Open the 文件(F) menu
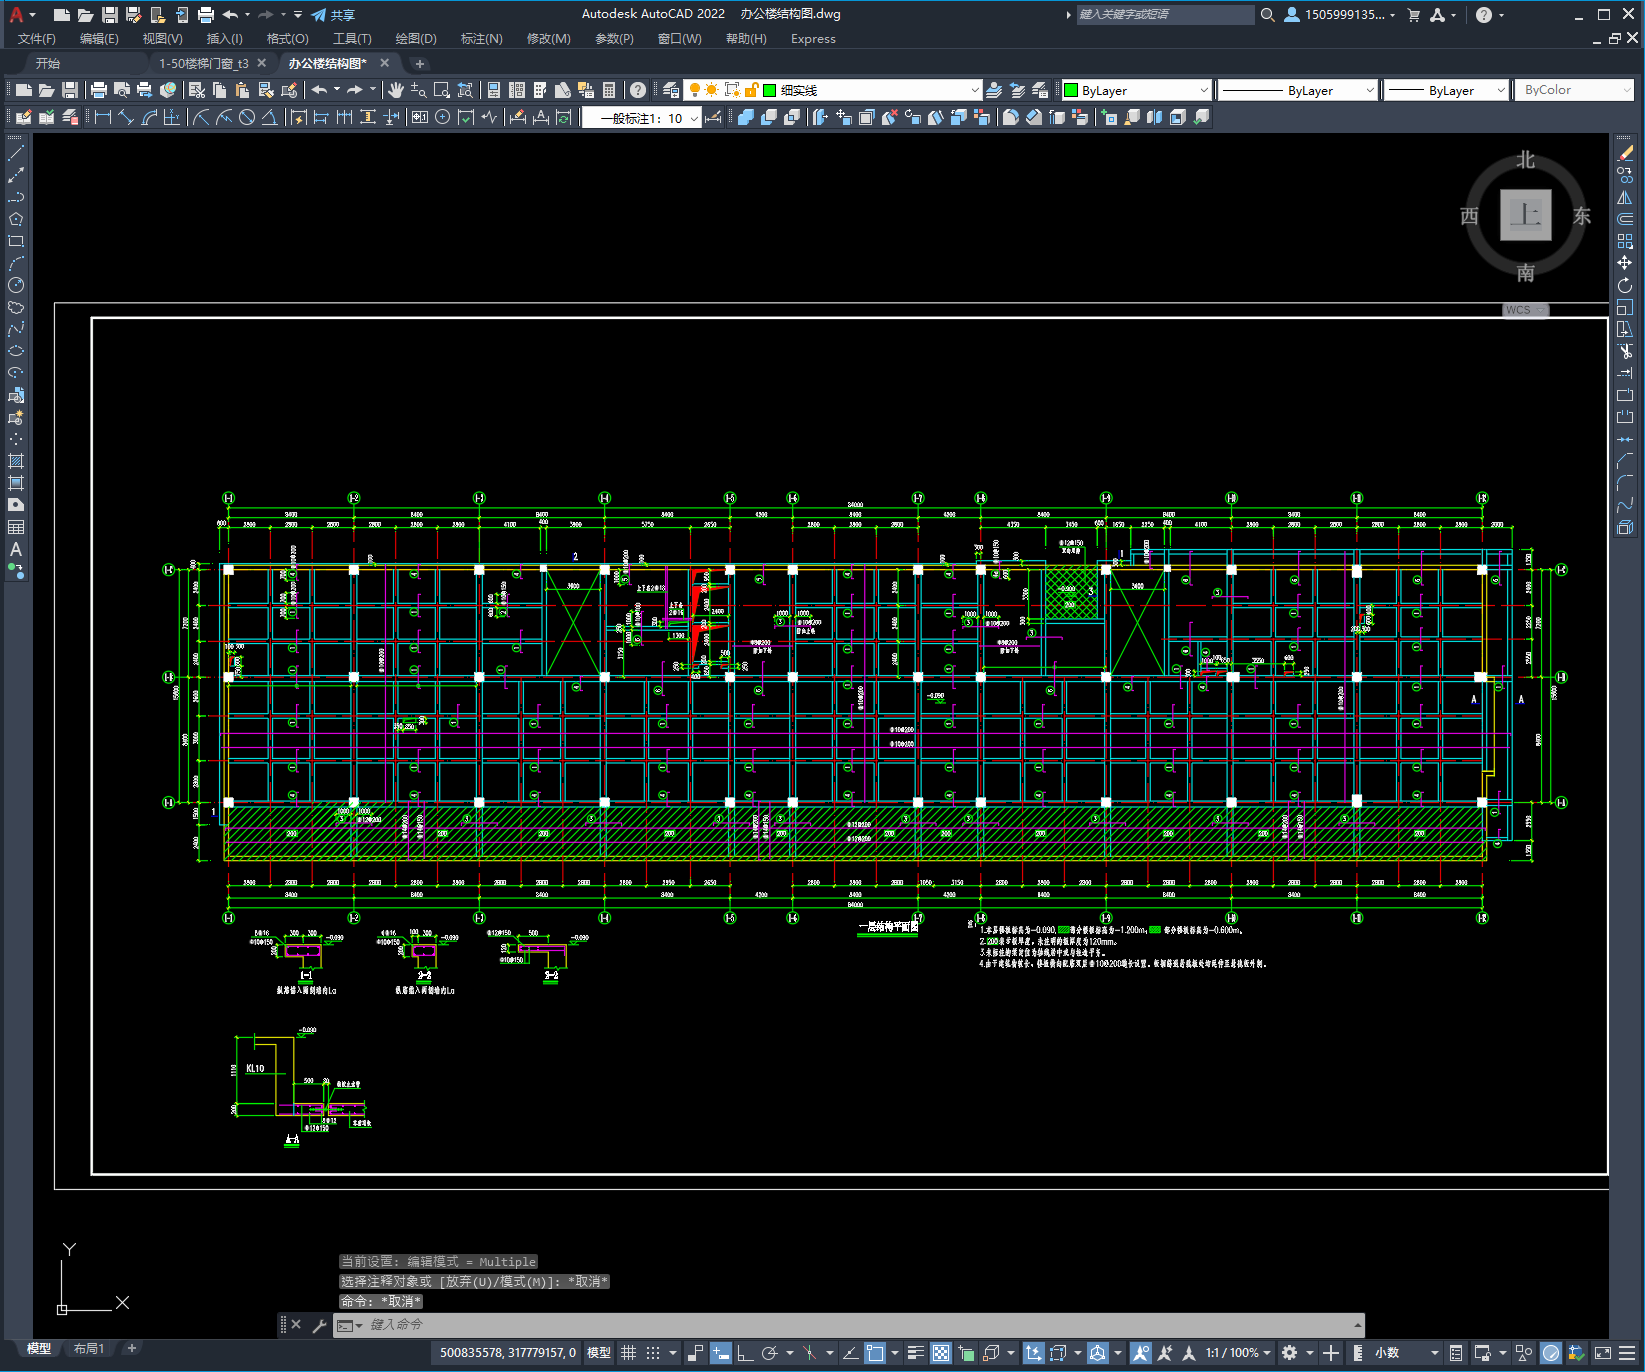This screenshot has height=1372, width=1645. tap(37, 39)
